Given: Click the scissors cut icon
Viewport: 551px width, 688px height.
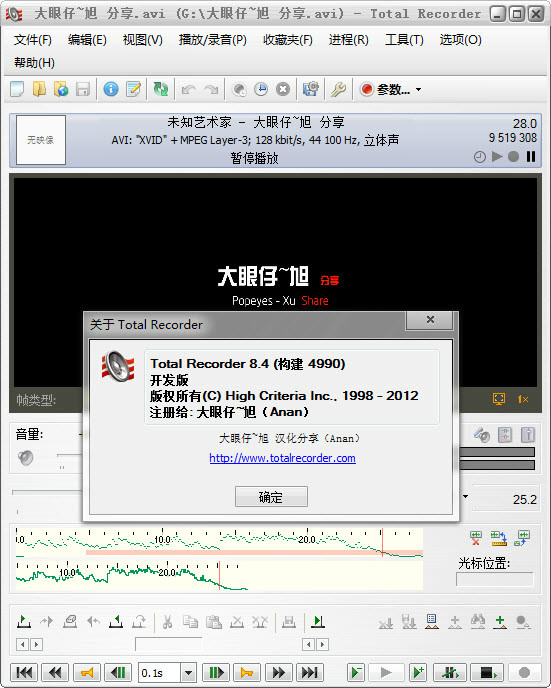Looking at the screenshot, I should point(167,621).
